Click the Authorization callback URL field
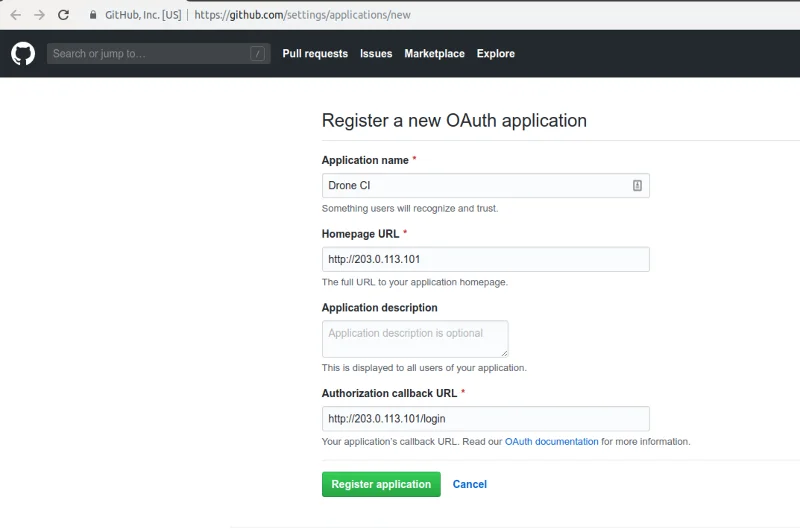Viewport: 800px width, 529px height. 486,419
